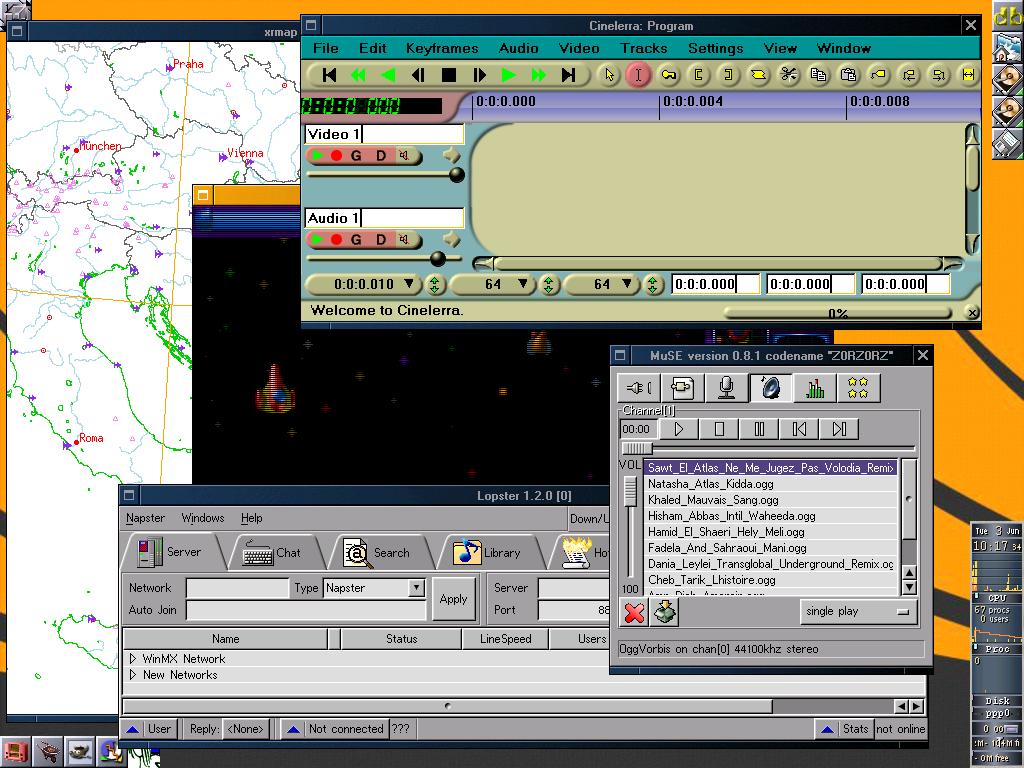Click the stop button in Cinelerra transport

coord(449,75)
